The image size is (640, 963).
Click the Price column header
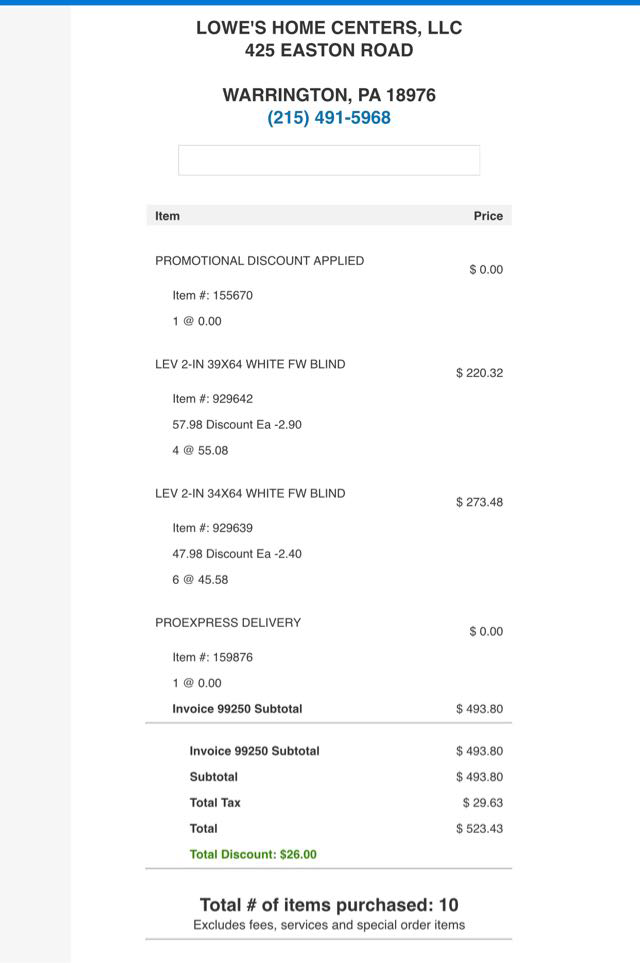coord(488,216)
